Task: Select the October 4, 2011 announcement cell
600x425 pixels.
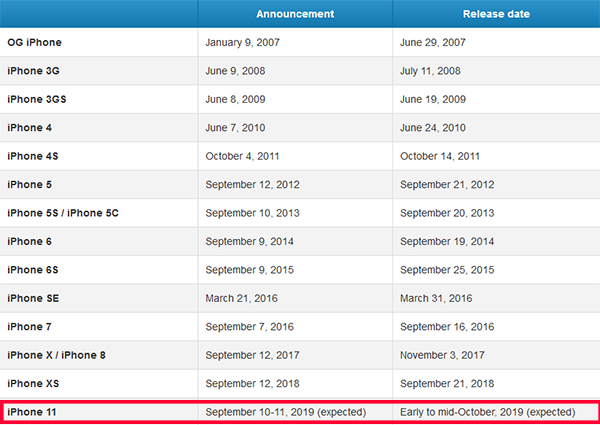Action: point(244,157)
